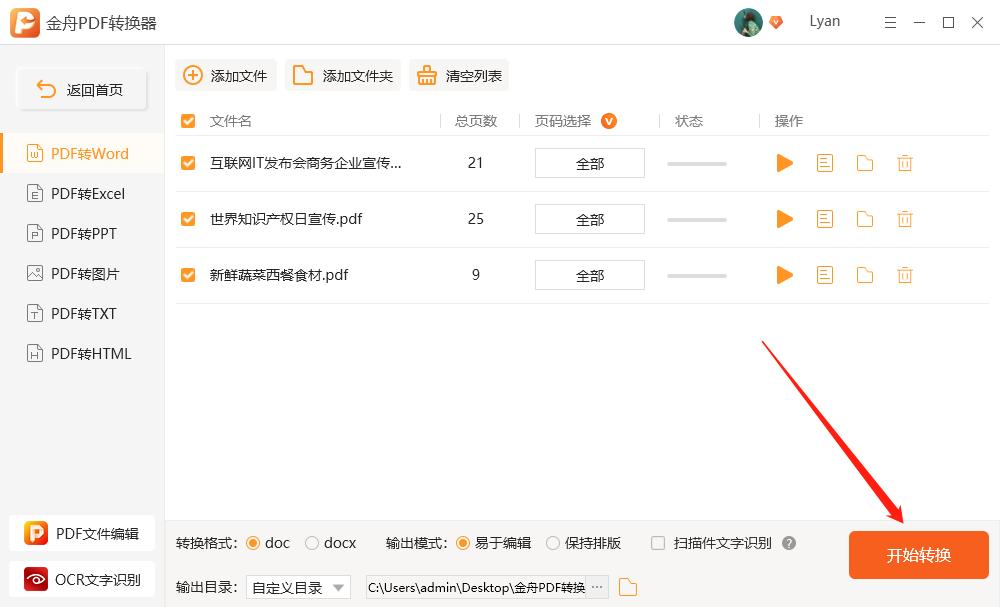Switch to PDF转Excel tab
The height and width of the screenshot is (607, 1000).
click(82, 193)
